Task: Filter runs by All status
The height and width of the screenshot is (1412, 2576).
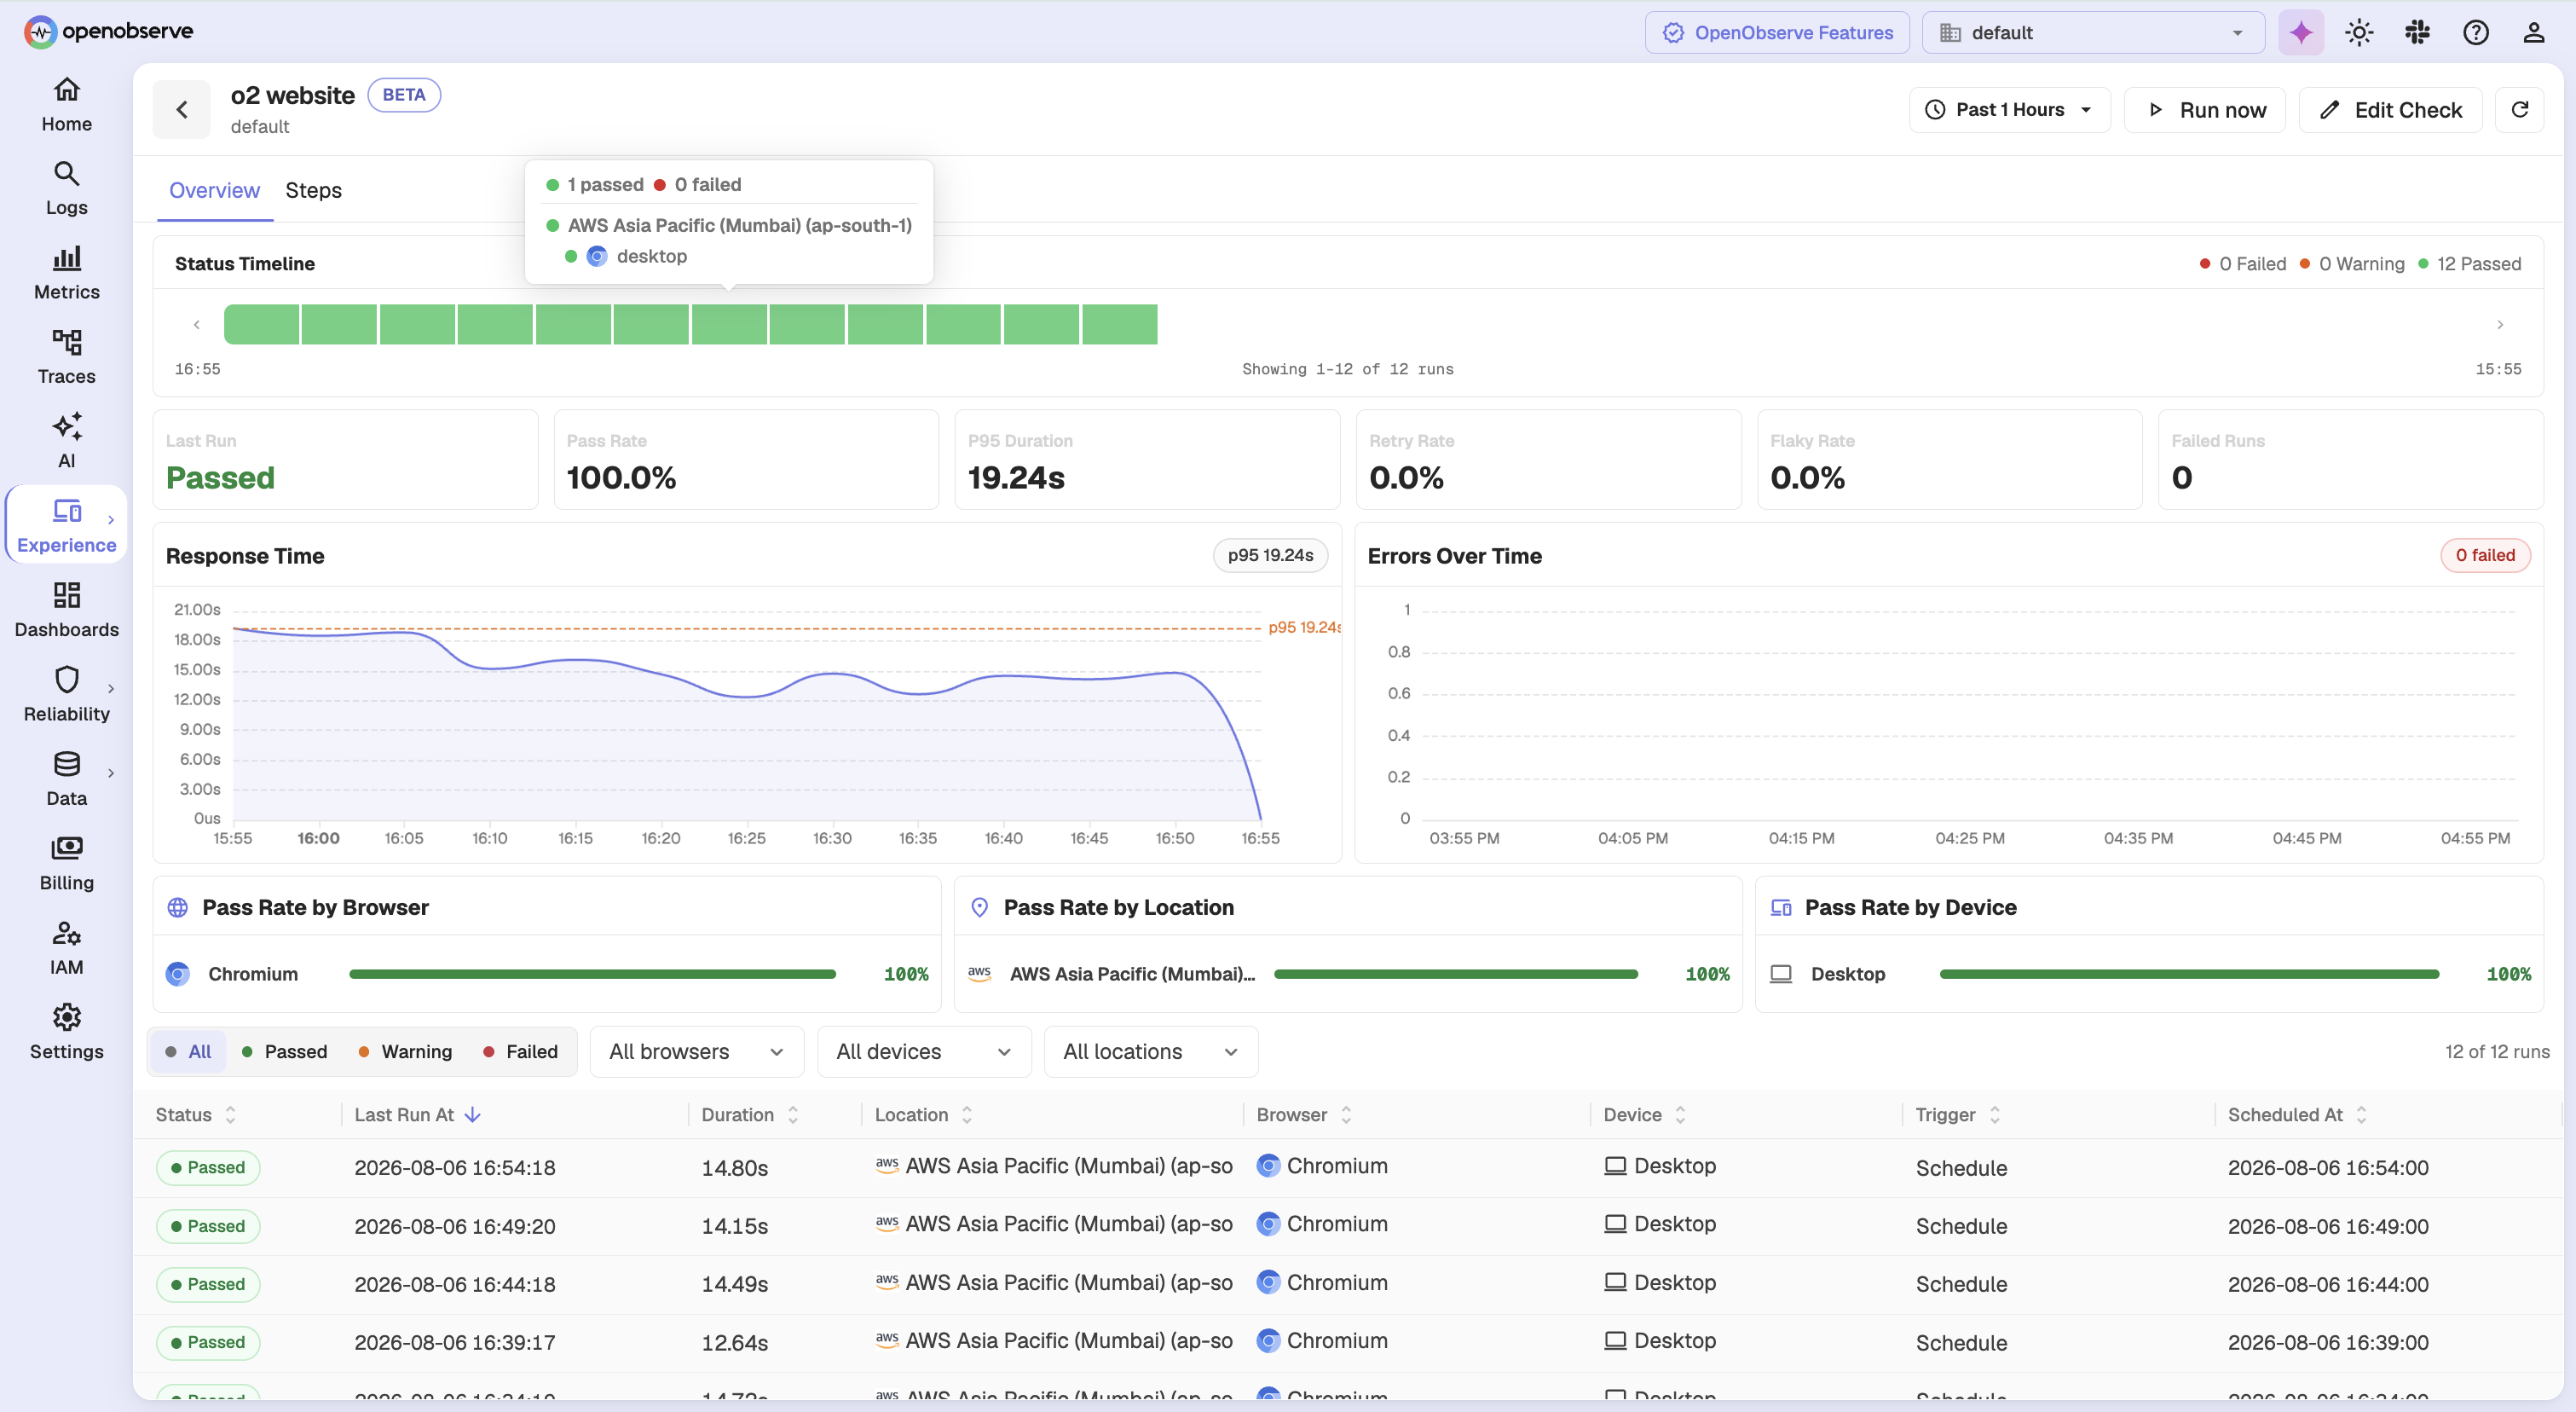Action: [x=188, y=1051]
